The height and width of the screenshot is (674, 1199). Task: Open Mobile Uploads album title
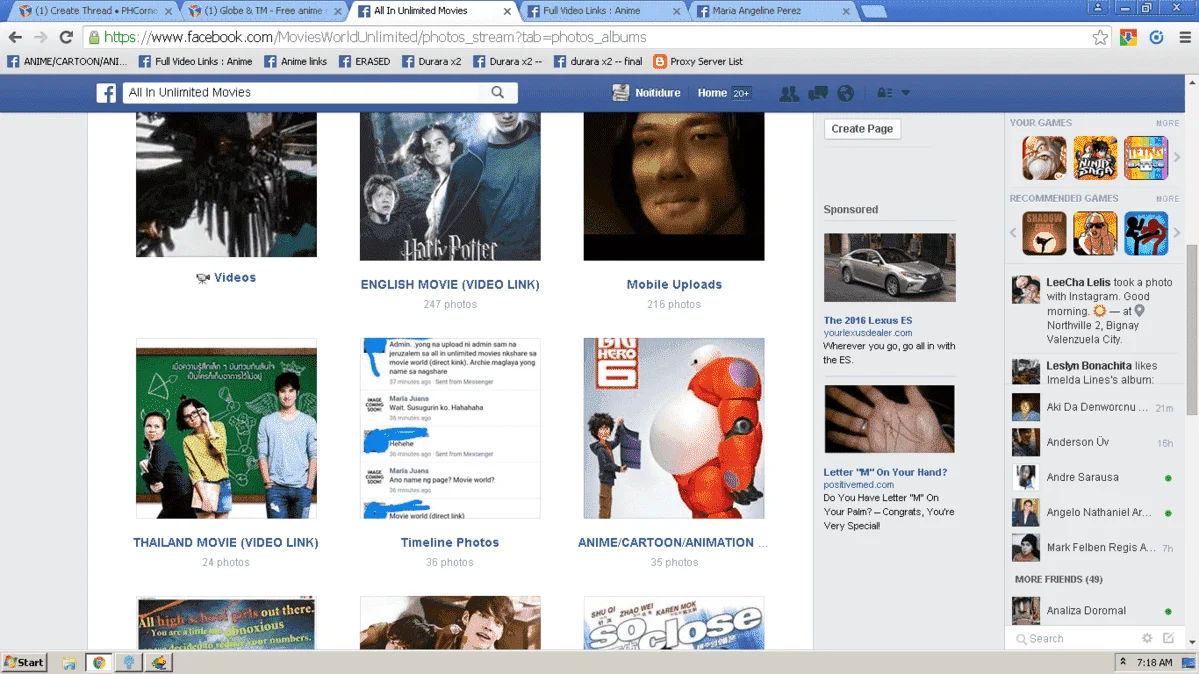(674, 285)
